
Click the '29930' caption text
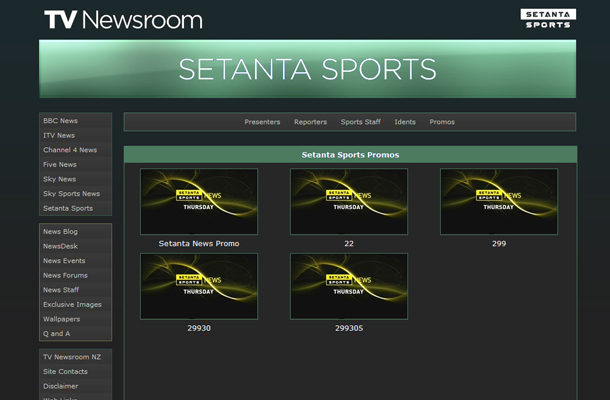click(199, 328)
